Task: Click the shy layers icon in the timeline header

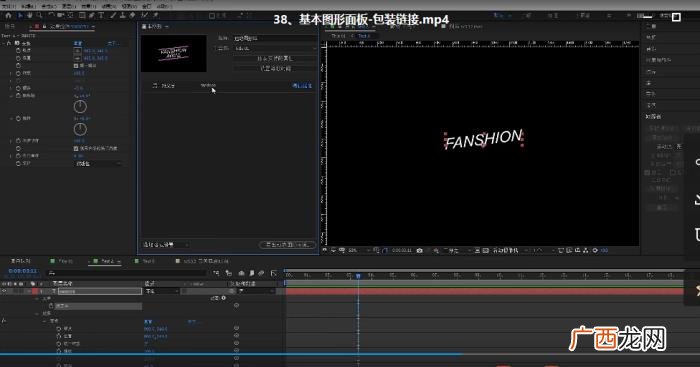Action: (241, 273)
